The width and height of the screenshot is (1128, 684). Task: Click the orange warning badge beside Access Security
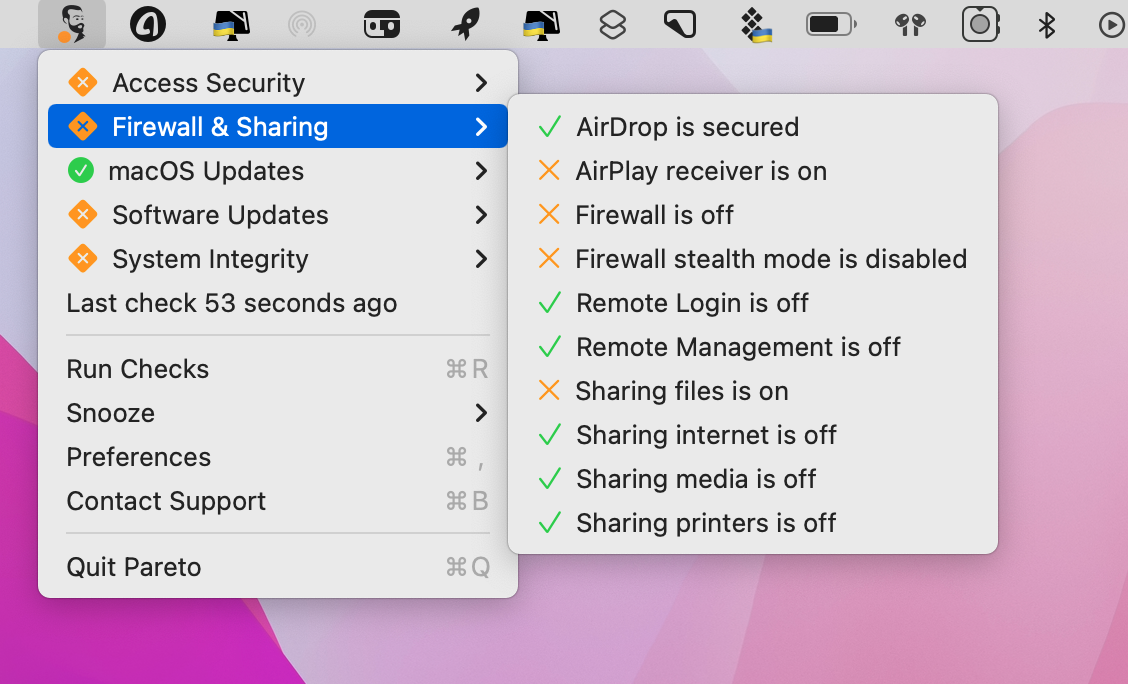tap(83, 83)
